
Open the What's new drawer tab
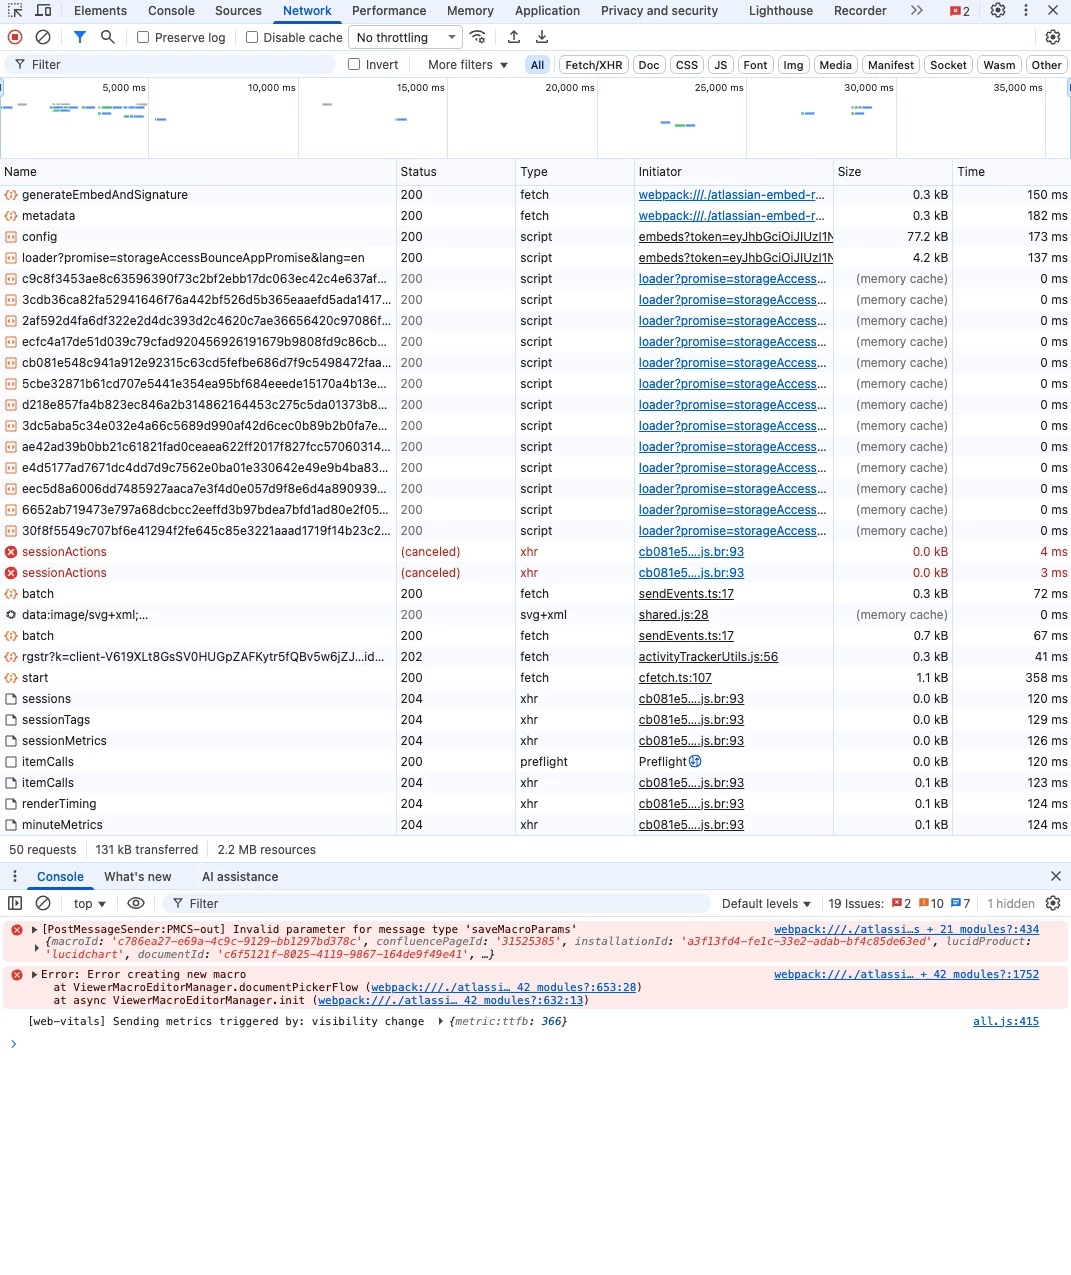138,876
